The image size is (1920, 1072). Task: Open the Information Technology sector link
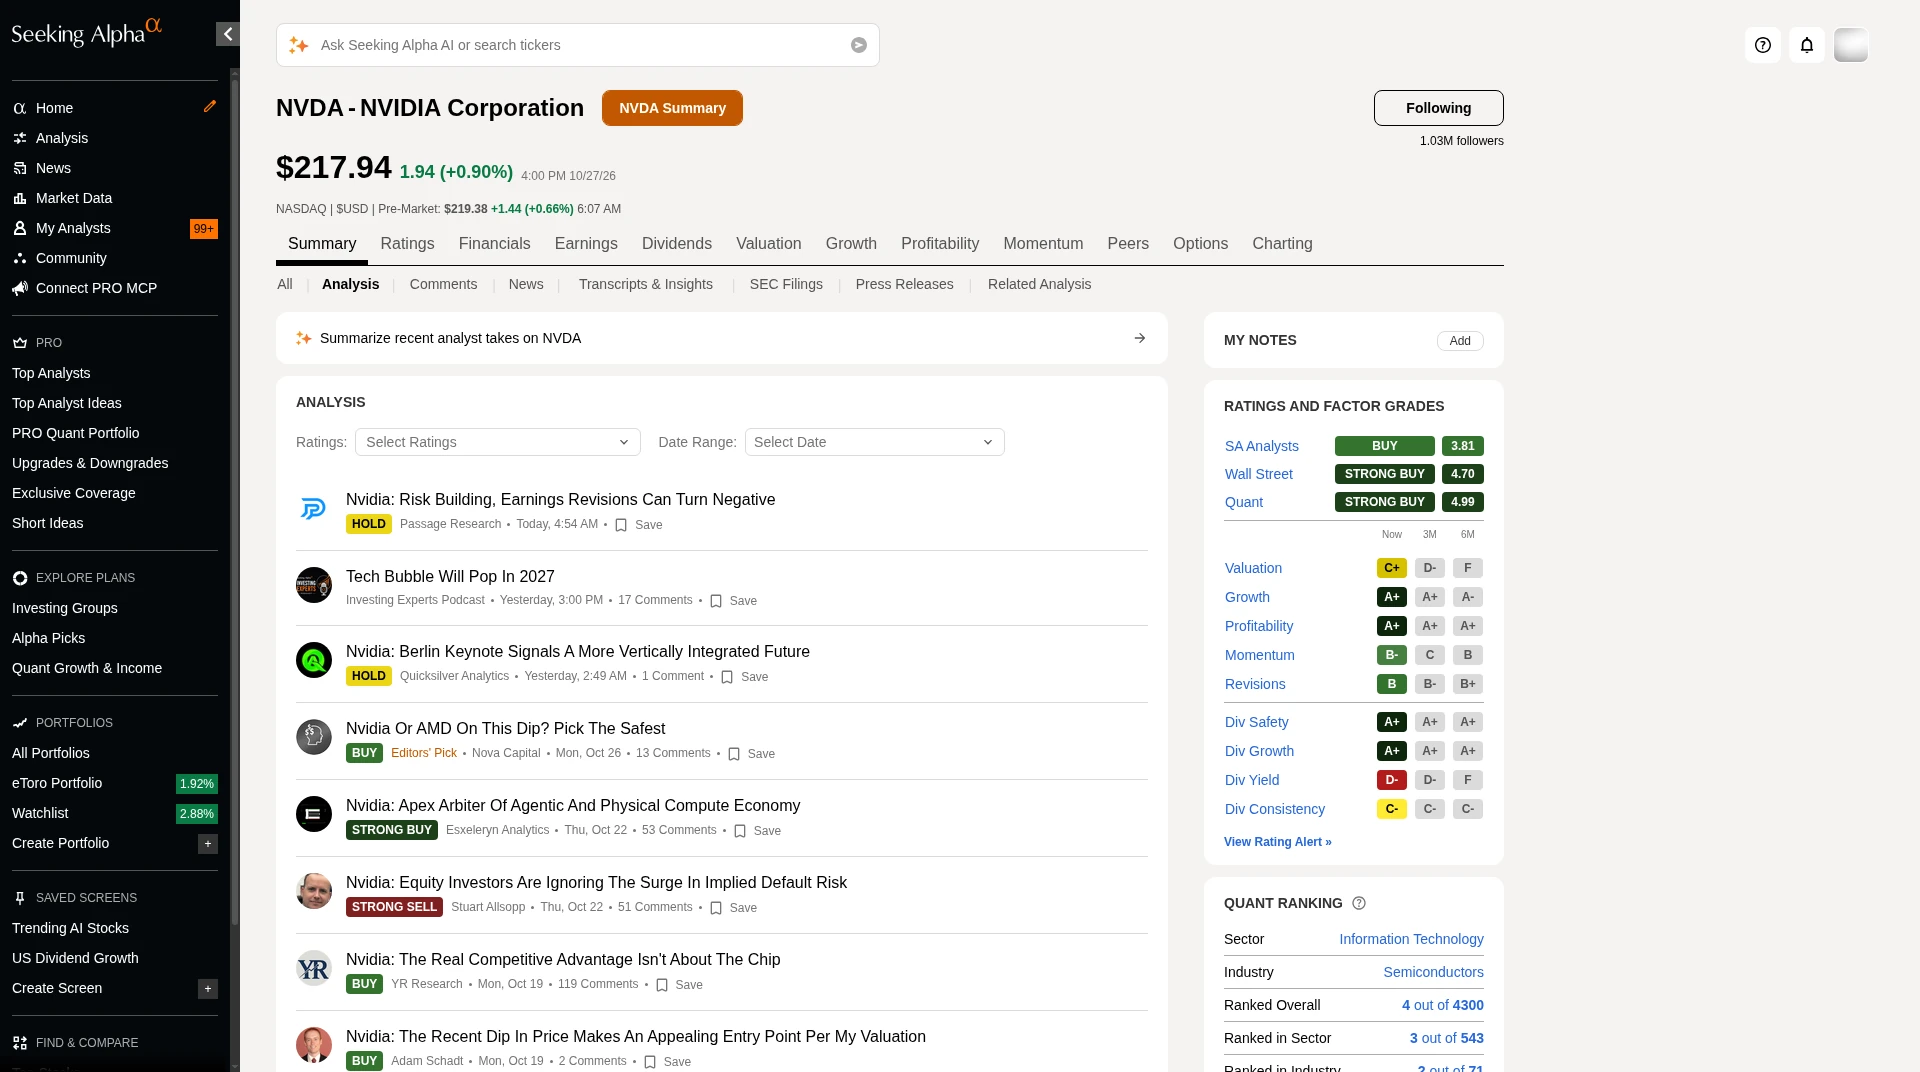1411,939
